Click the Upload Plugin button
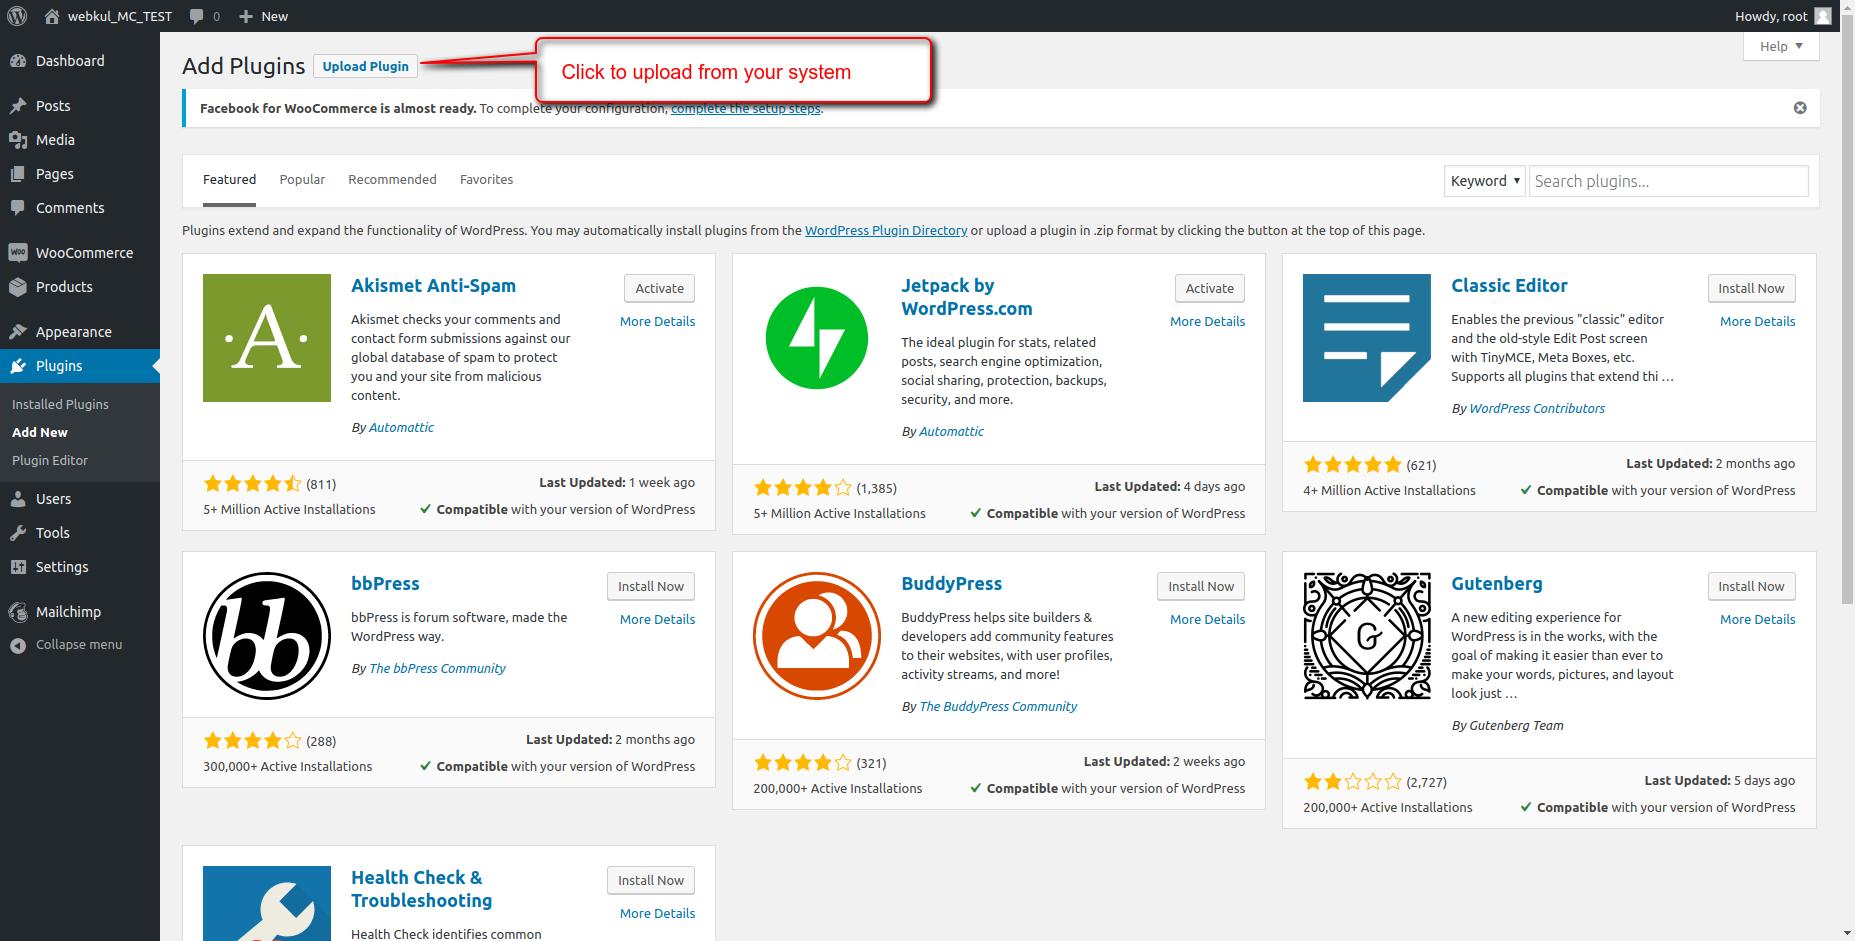Screen dimensions: 1855x941 coord(365,66)
